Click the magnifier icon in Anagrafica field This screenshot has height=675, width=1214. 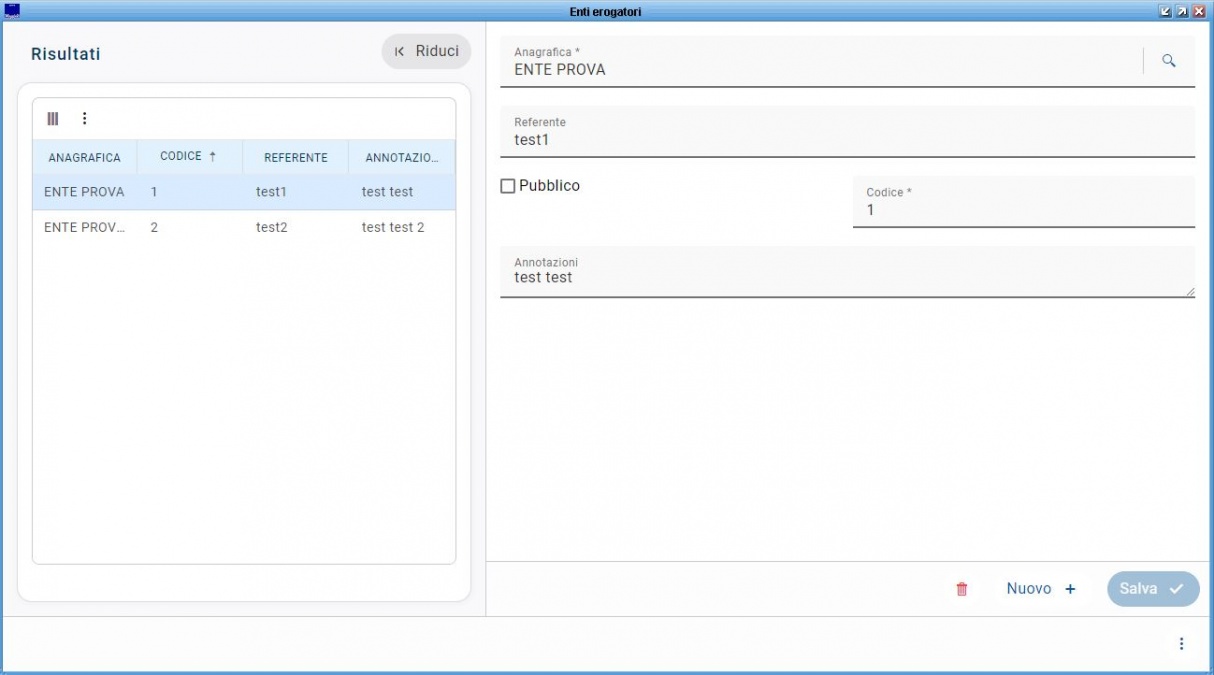pyautogui.click(x=1168, y=61)
